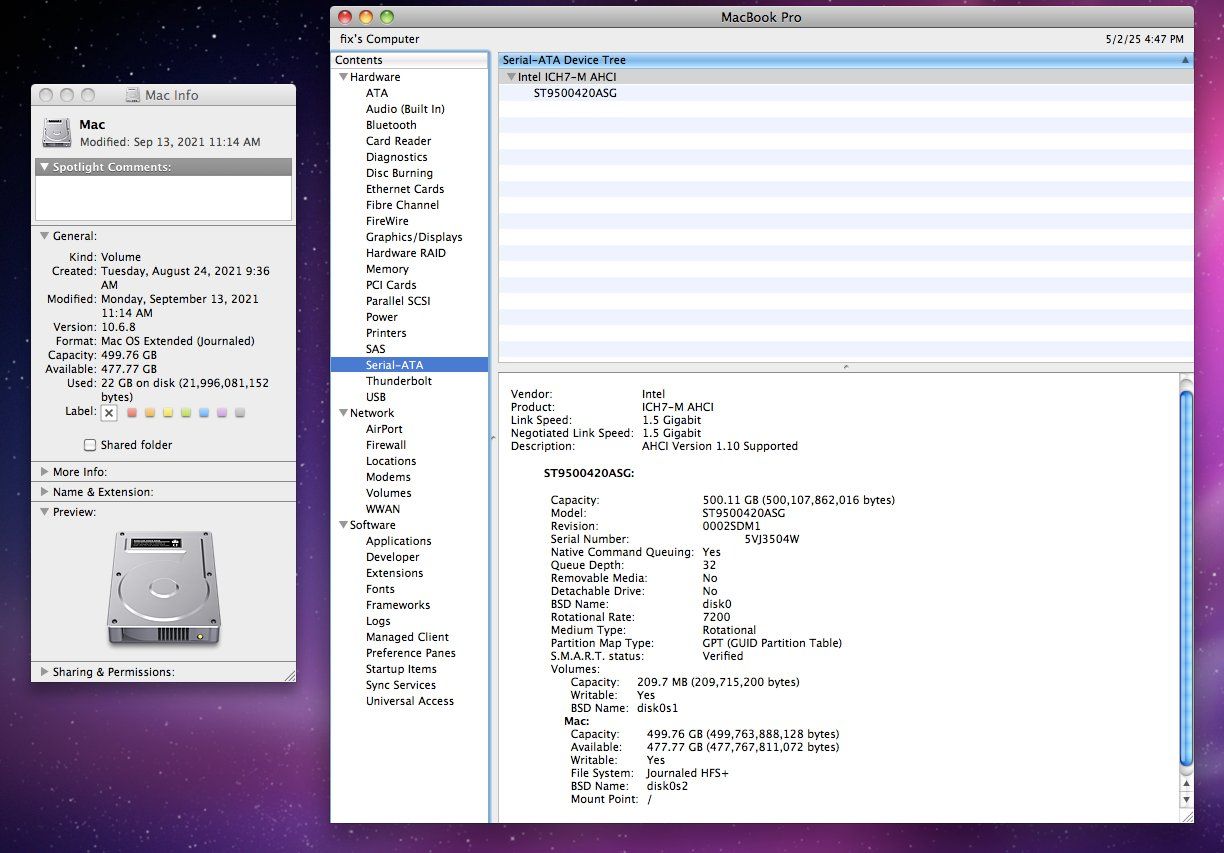Expand the More Info section
The image size is (1224, 853).
click(x=45, y=472)
